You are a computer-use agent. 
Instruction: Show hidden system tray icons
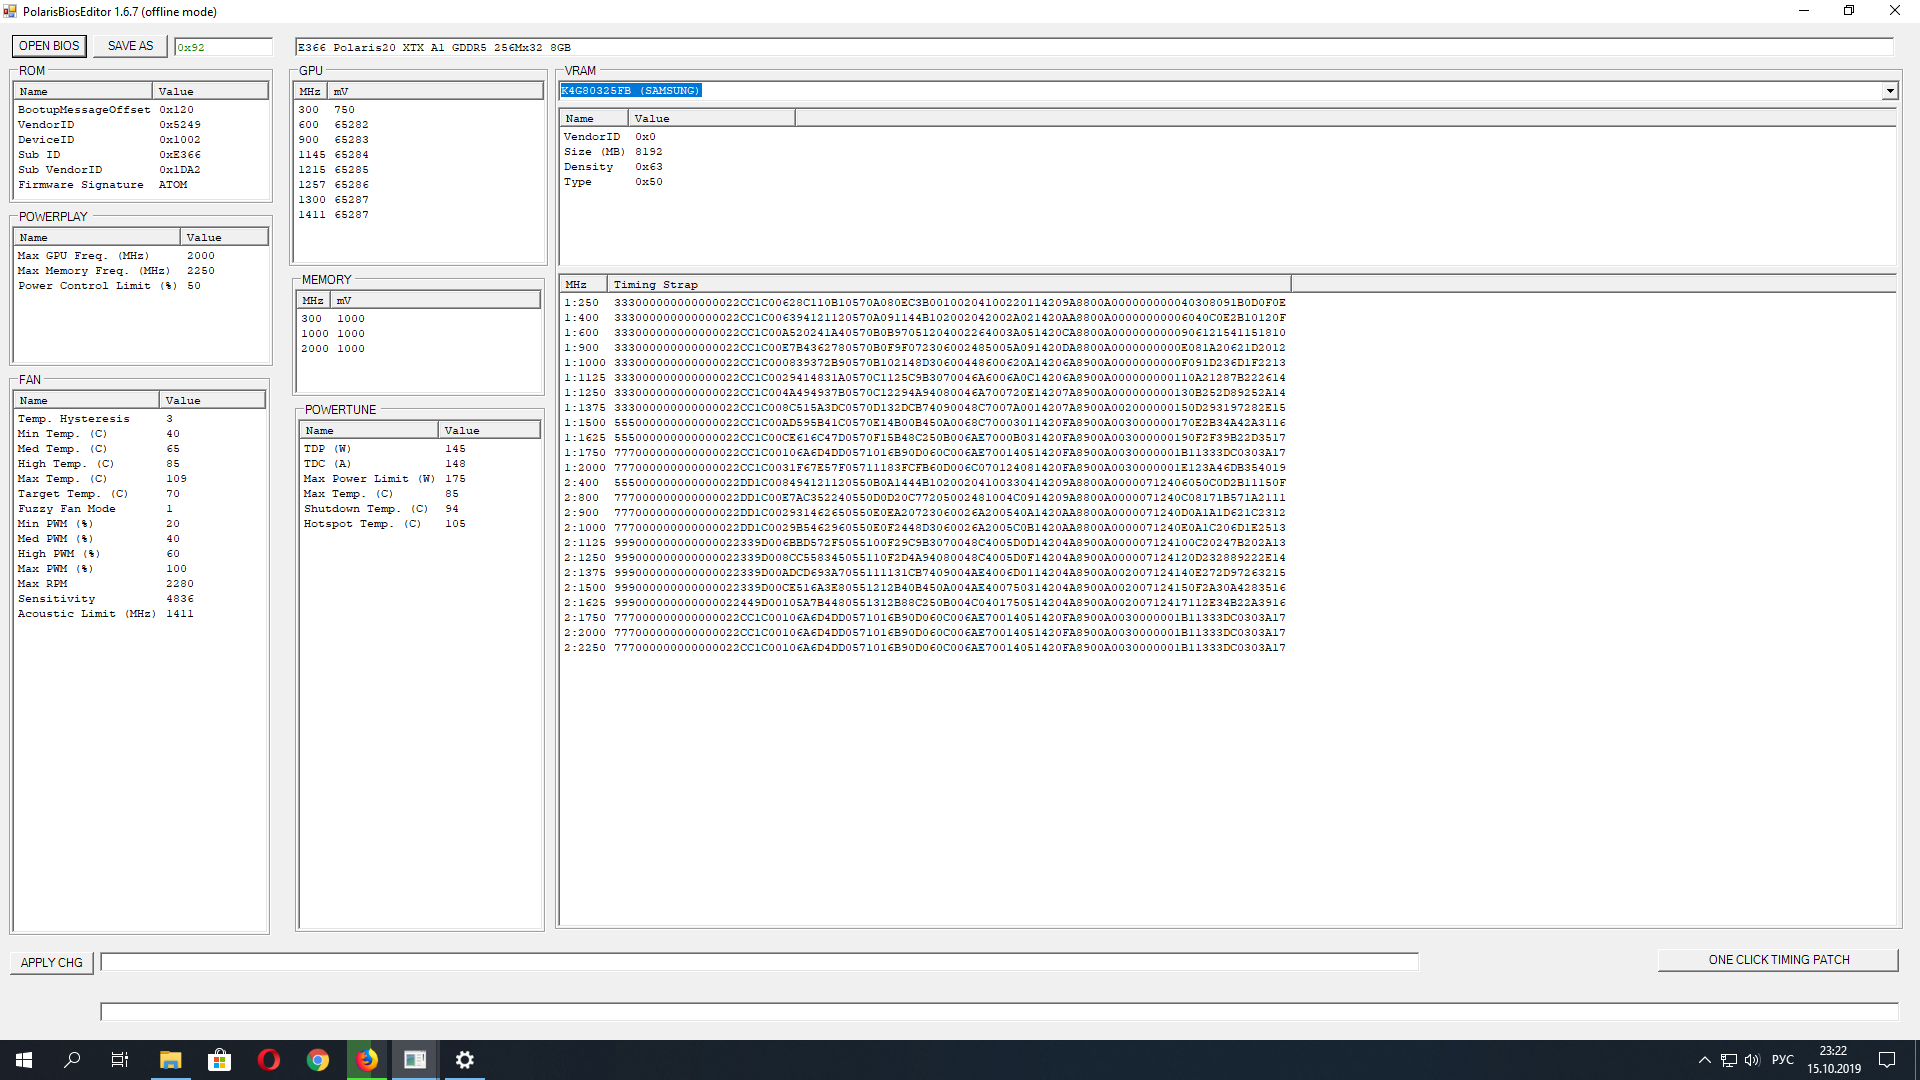tap(1704, 1060)
